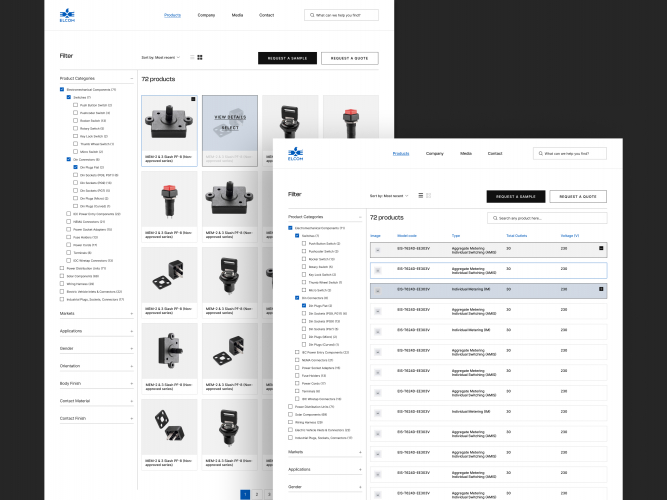The height and width of the screenshot is (500, 667).
Task: Uncheck Electromechanical Components on the list-view page
Action: click(291, 228)
